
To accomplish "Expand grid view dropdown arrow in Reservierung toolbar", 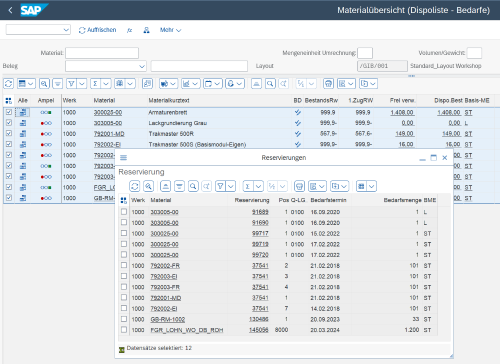I will point(372,186).
